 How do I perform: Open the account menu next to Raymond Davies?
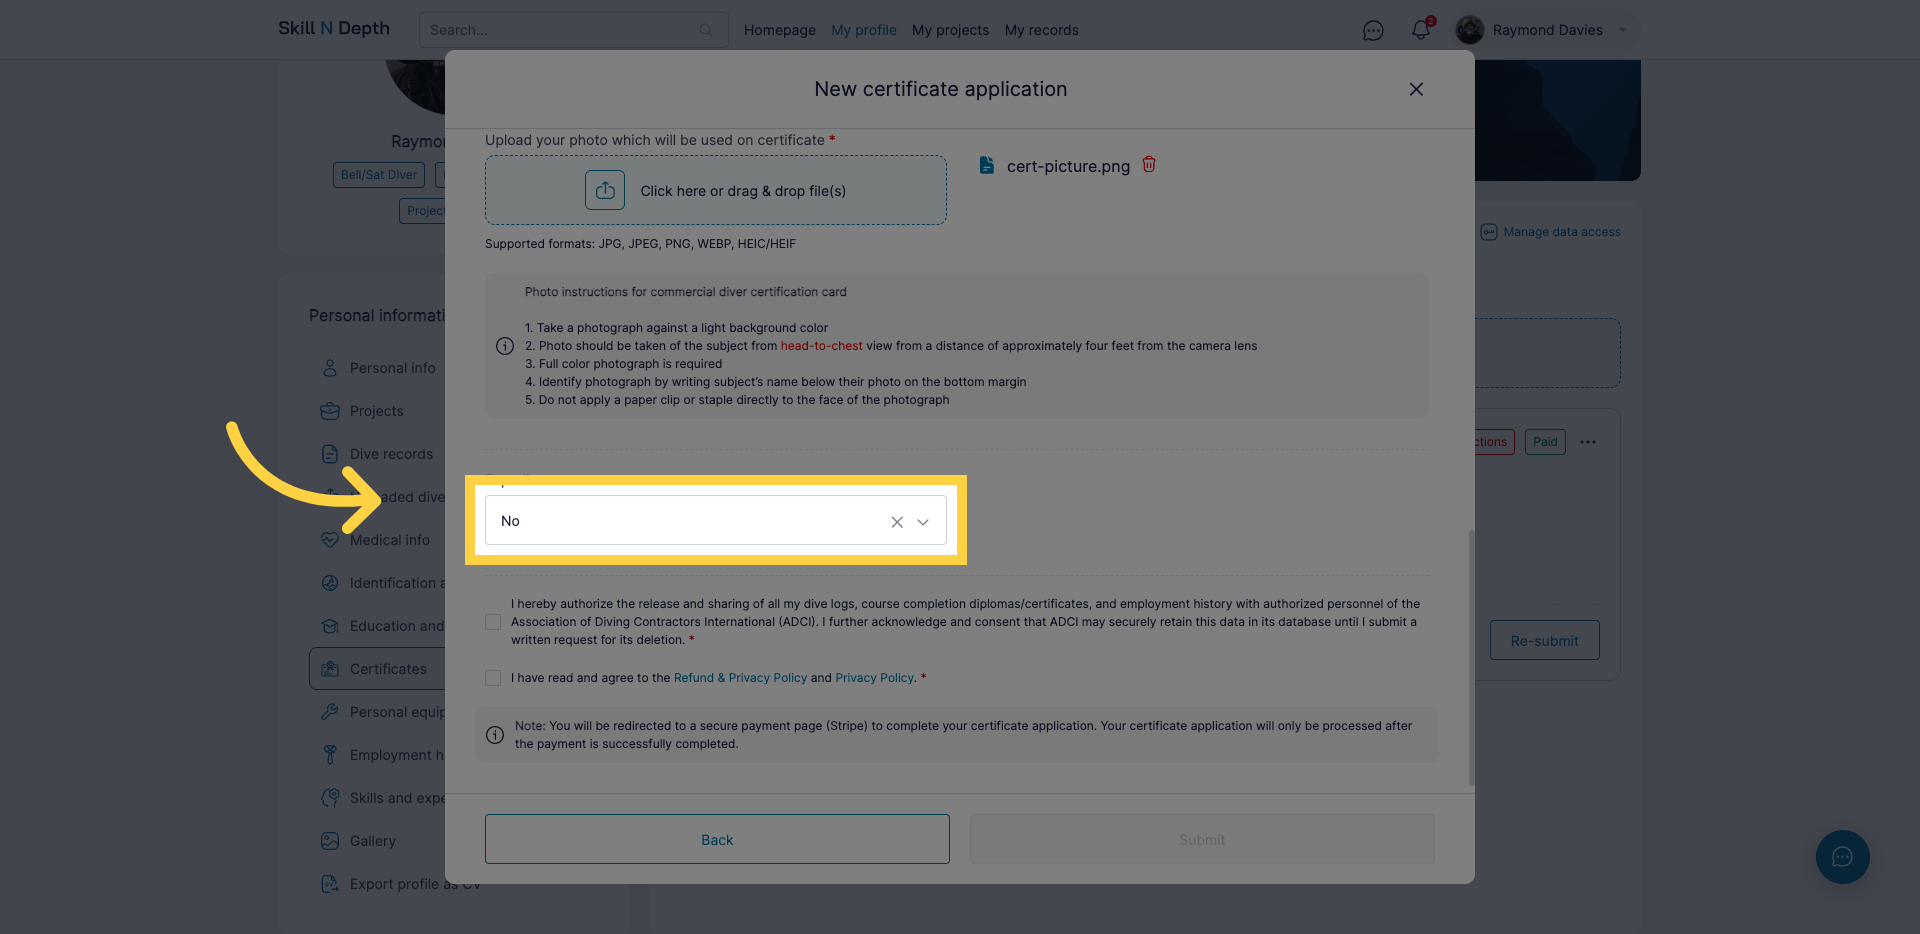tap(1621, 30)
